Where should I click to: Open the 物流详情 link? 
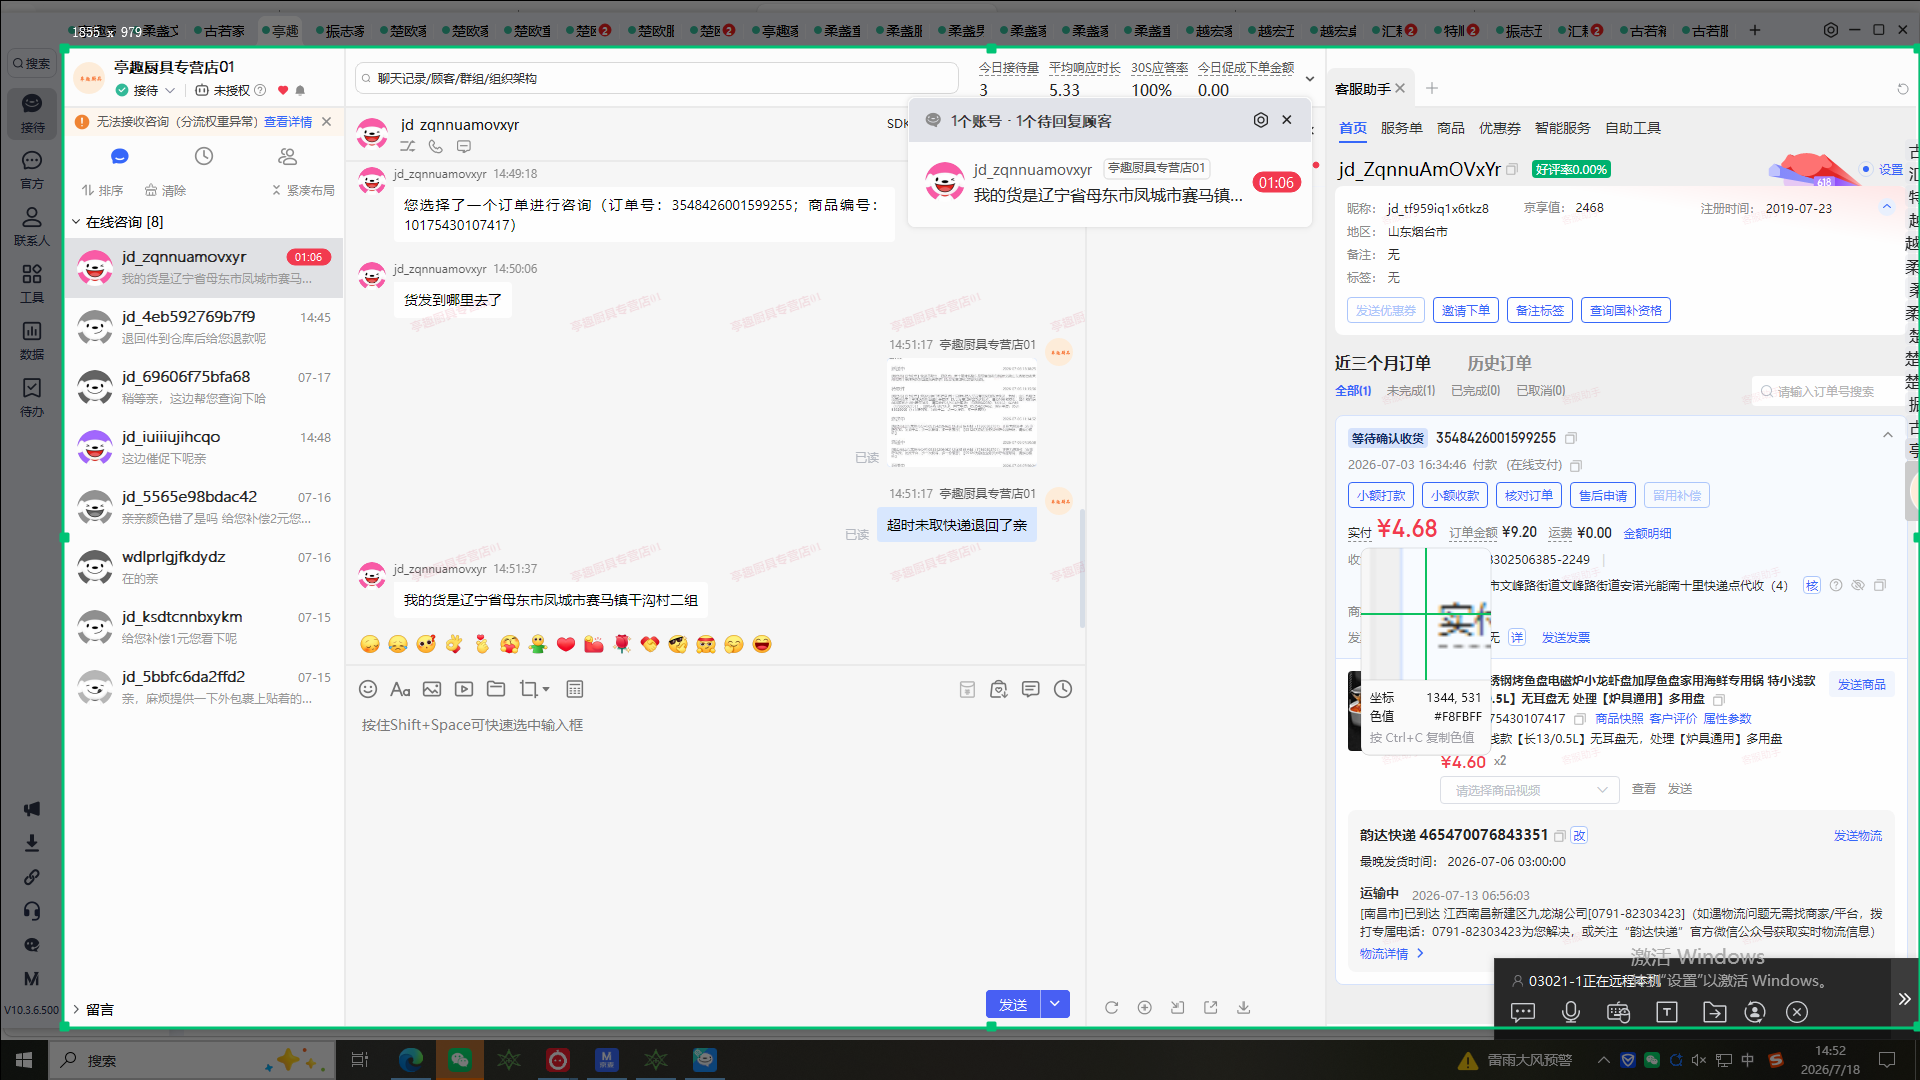point(1391,954)
